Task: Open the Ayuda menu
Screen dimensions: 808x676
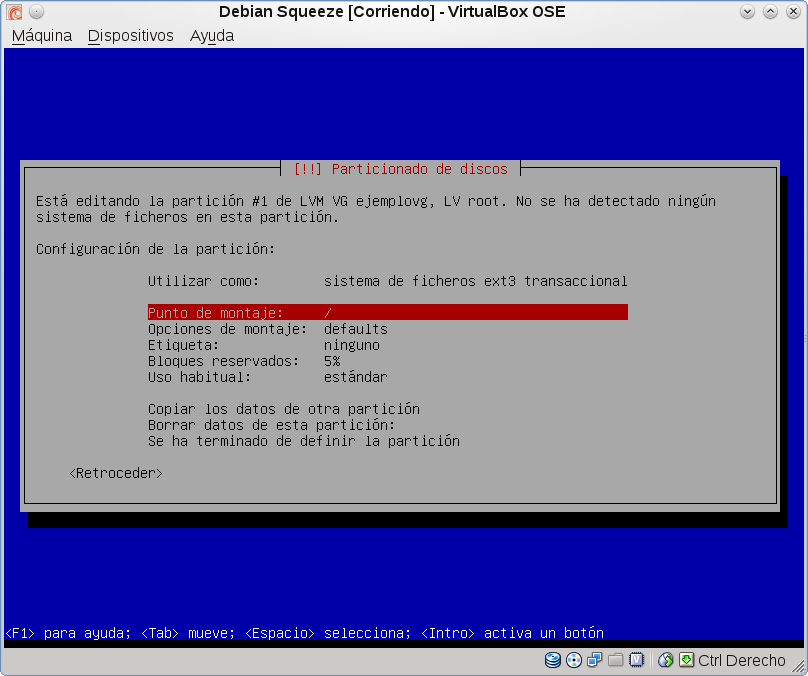Action: (212, 36)
